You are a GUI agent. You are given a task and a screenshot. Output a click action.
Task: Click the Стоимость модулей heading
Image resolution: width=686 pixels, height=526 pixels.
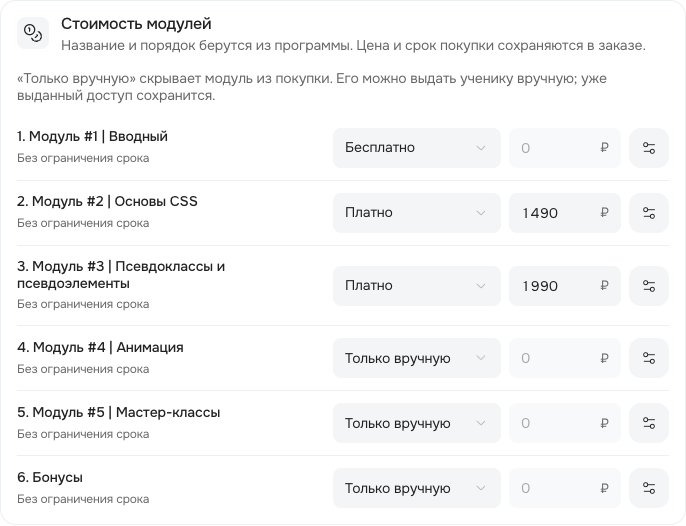[x=136, y=24]
